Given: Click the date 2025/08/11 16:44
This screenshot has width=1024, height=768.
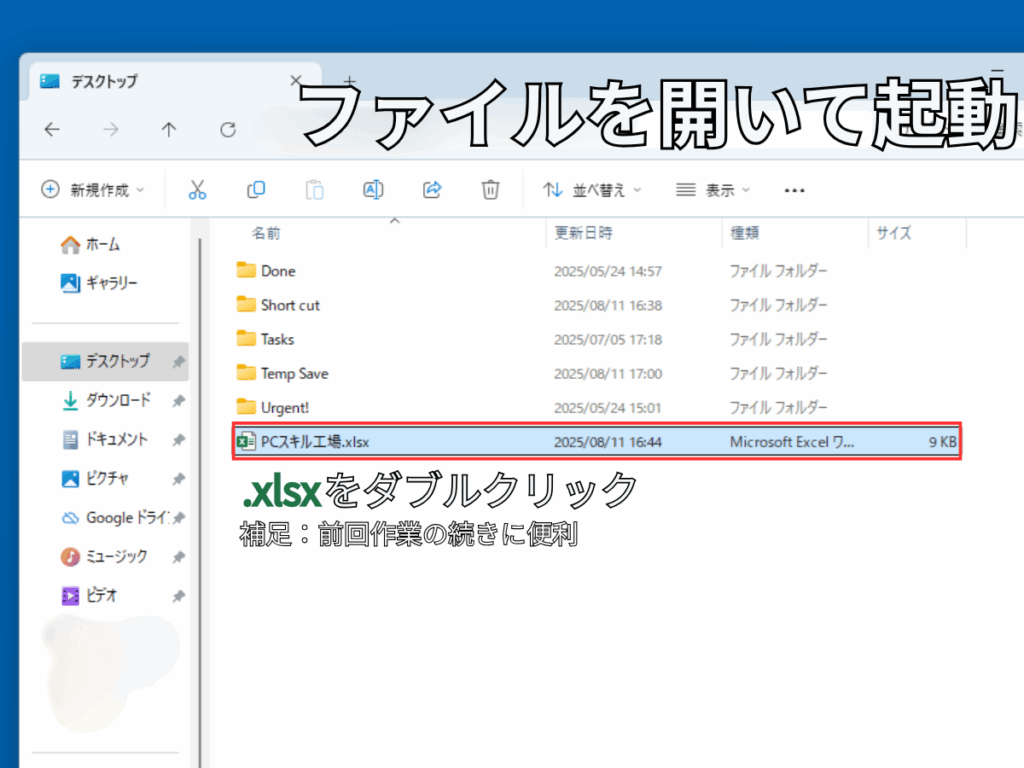Looking at the screenshot, I should (608, 442).
